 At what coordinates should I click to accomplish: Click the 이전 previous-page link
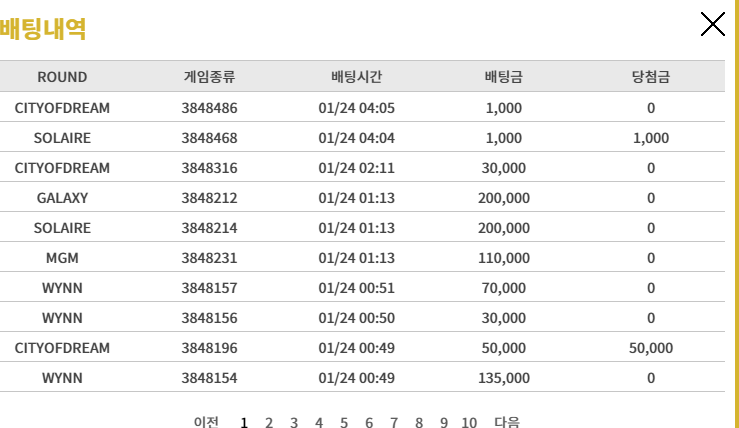pyautogui.click(x=206, y=422)
